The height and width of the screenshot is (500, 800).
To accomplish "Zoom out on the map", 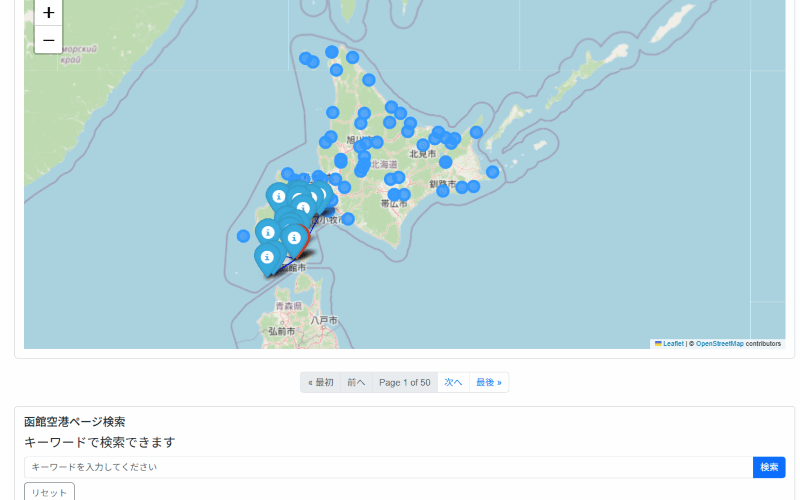I will tap(48, 39).
